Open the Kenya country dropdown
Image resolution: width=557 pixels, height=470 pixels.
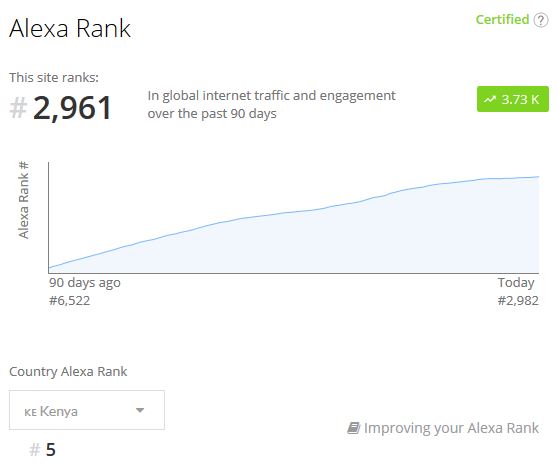click(x=87, y=410)
